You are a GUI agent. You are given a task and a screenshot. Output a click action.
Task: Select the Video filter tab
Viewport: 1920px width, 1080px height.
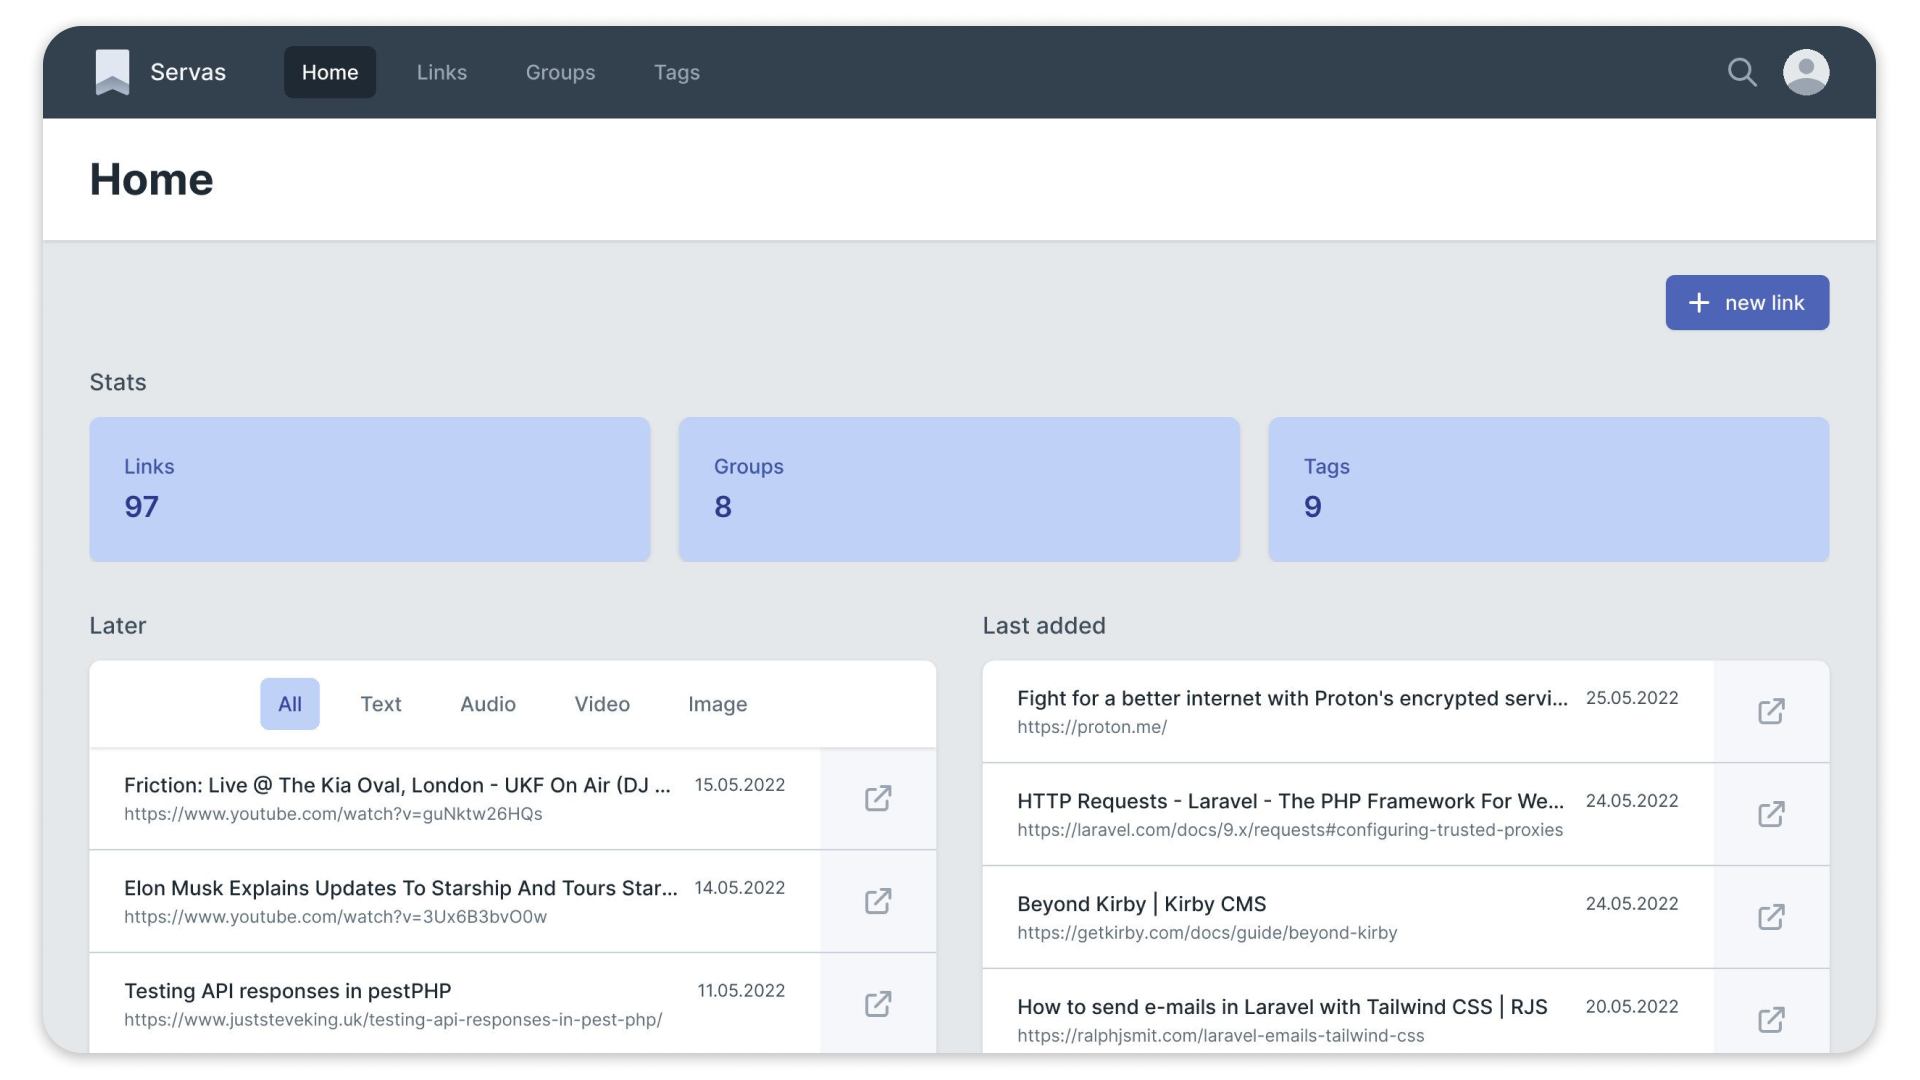601,703
